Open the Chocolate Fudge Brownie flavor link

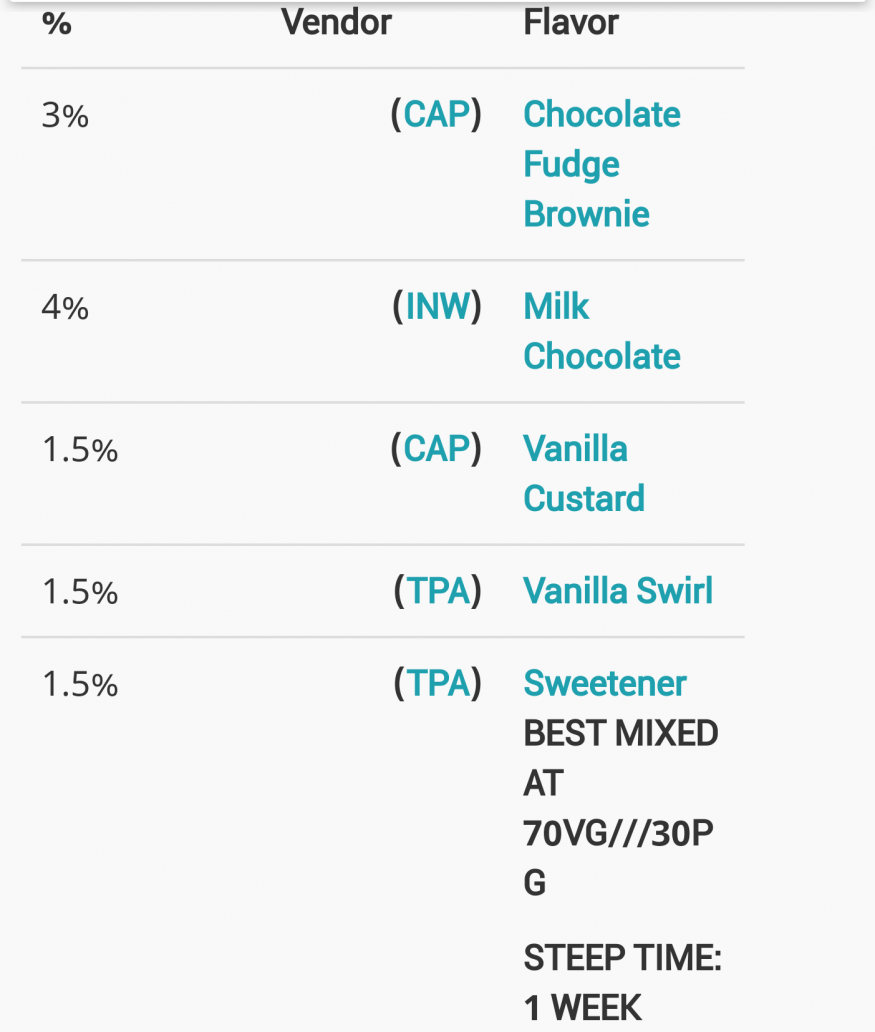(x=602, y=164)
